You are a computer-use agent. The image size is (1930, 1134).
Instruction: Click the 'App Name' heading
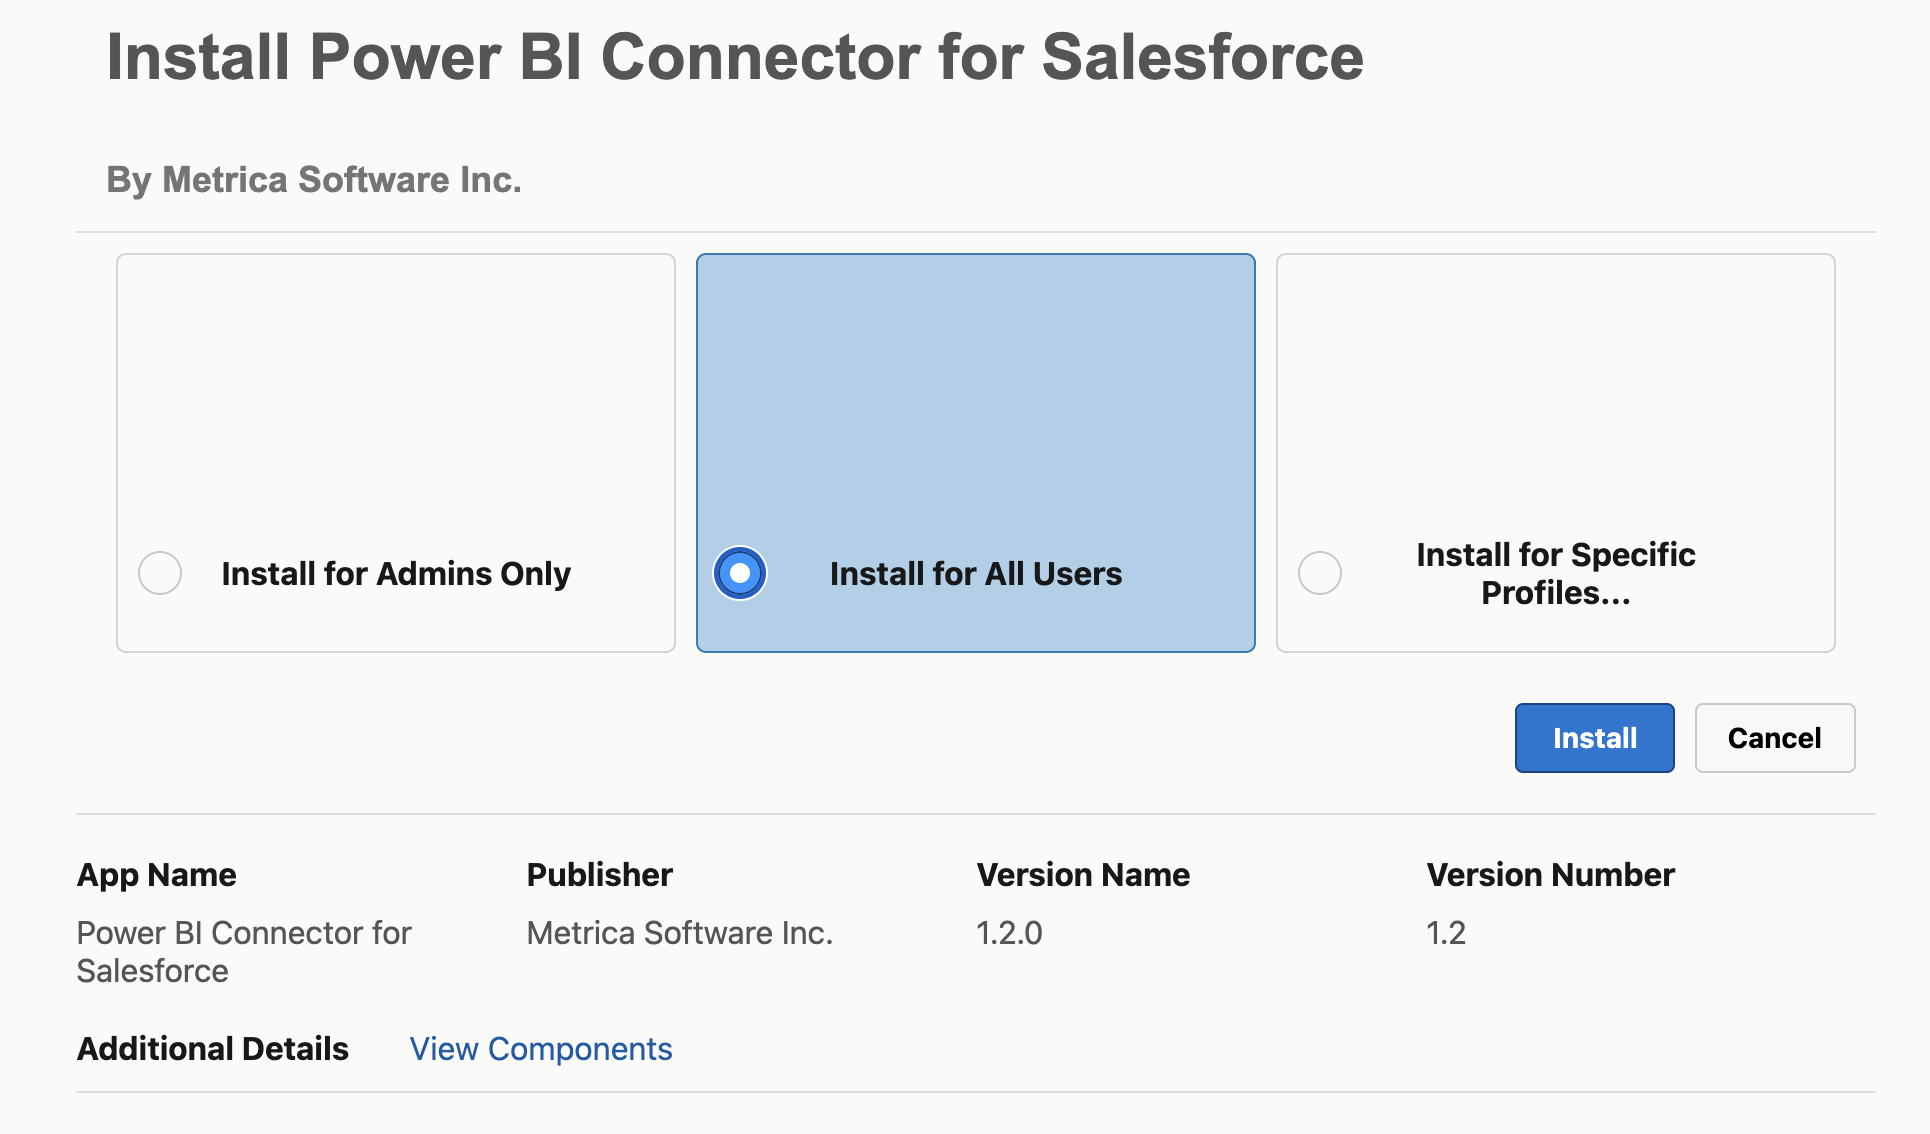pyautogui.click(x=157, y=875)
